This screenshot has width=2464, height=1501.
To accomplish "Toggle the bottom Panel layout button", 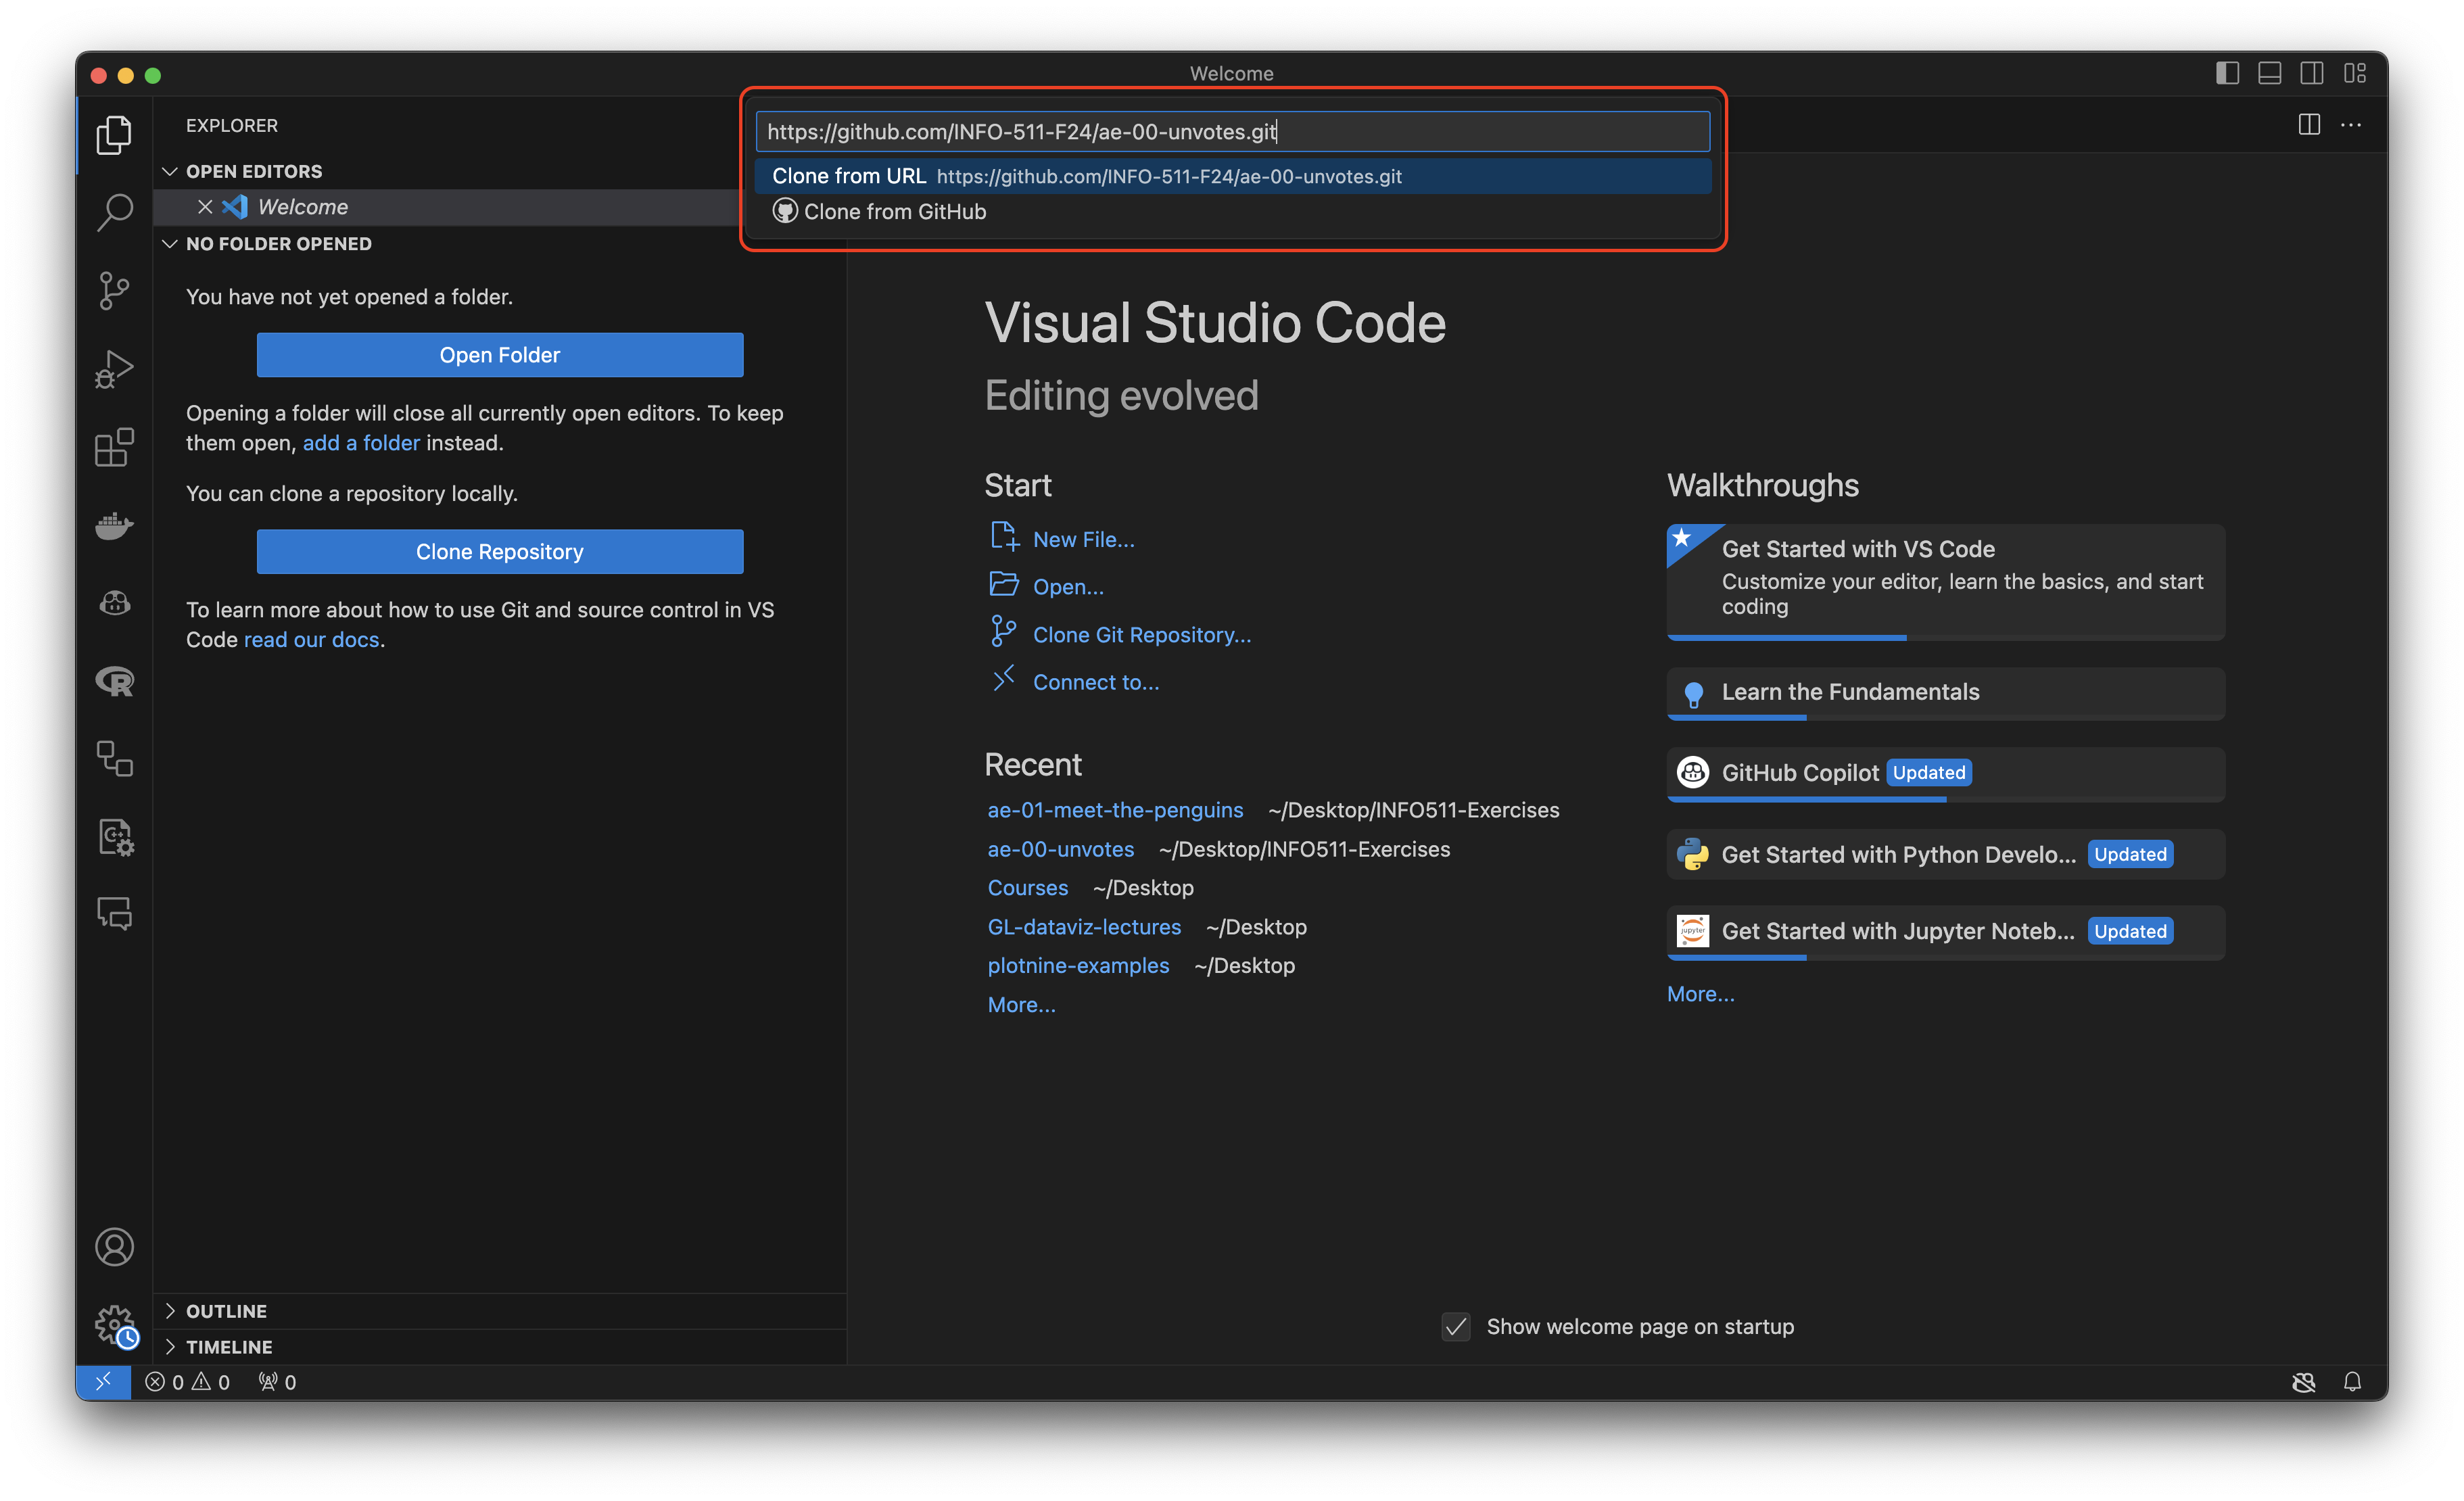I will [x=2269, y=73].
